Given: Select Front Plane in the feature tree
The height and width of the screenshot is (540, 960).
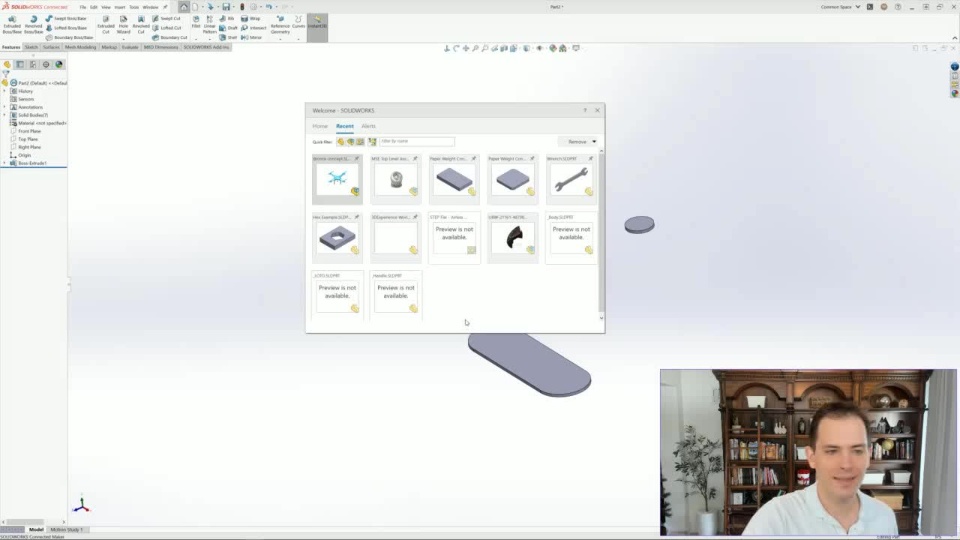Looking at the screenshot, I should [29, 131].
